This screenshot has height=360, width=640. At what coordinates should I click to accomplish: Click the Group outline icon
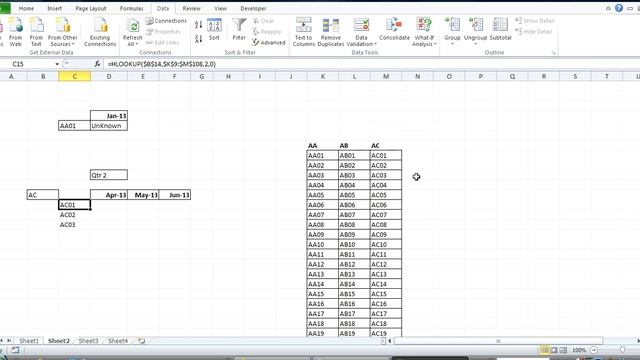coord(452,25)
